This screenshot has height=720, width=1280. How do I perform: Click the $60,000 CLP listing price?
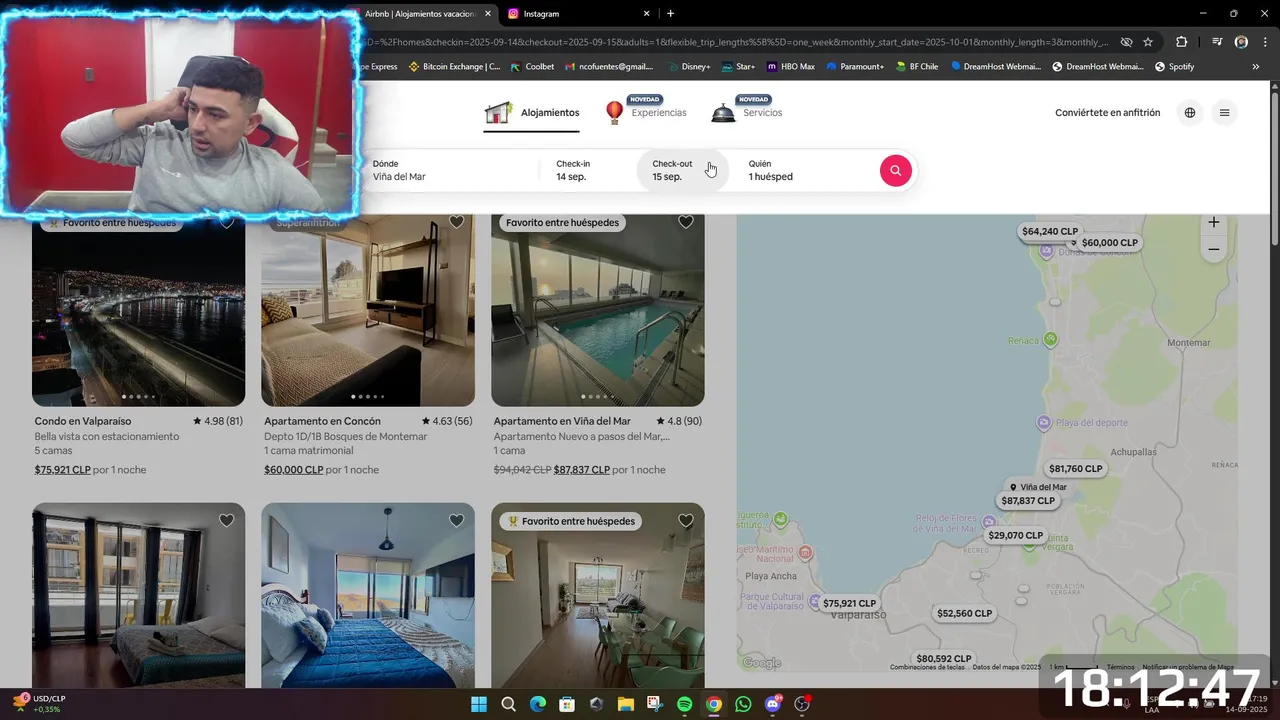tap(293, 470)
